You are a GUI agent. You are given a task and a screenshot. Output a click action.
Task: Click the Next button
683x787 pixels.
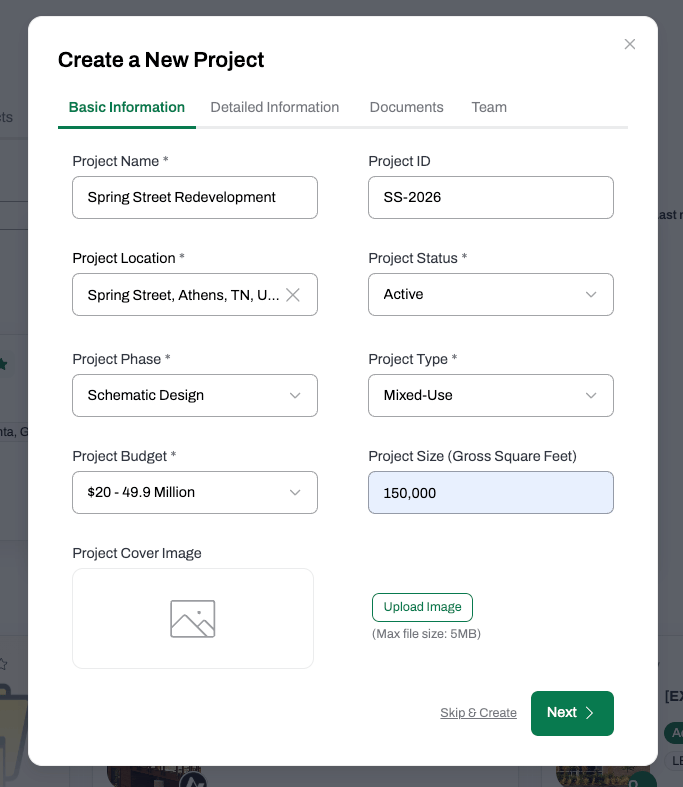(572, 713)
